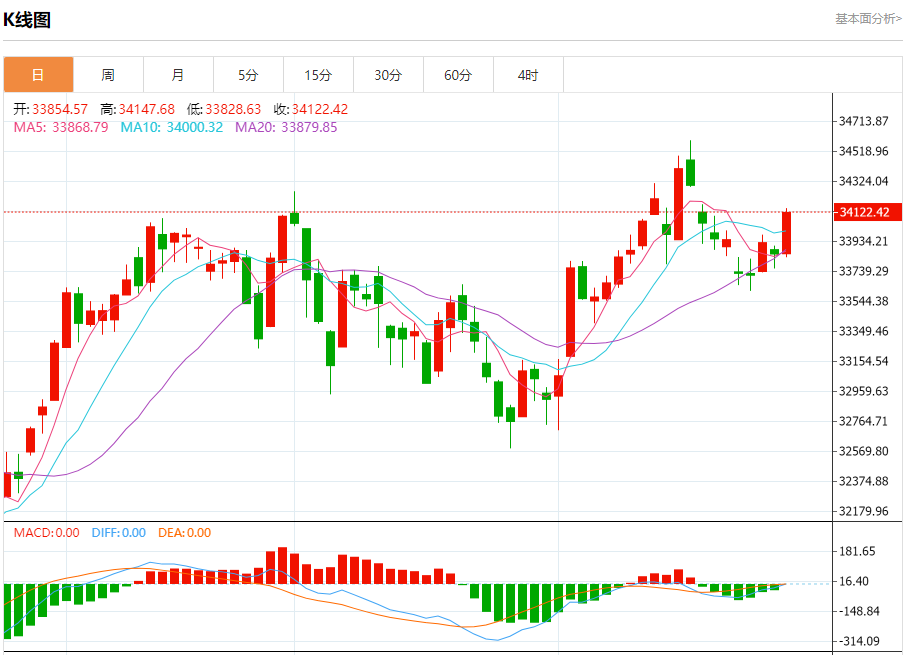Click the 32179.96 price axis label
Viewport: 912px width, 655px height.
(863, 511)
